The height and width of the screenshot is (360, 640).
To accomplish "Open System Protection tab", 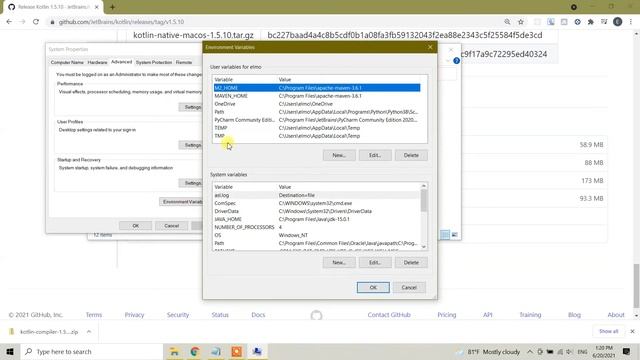I will [154, 62].
